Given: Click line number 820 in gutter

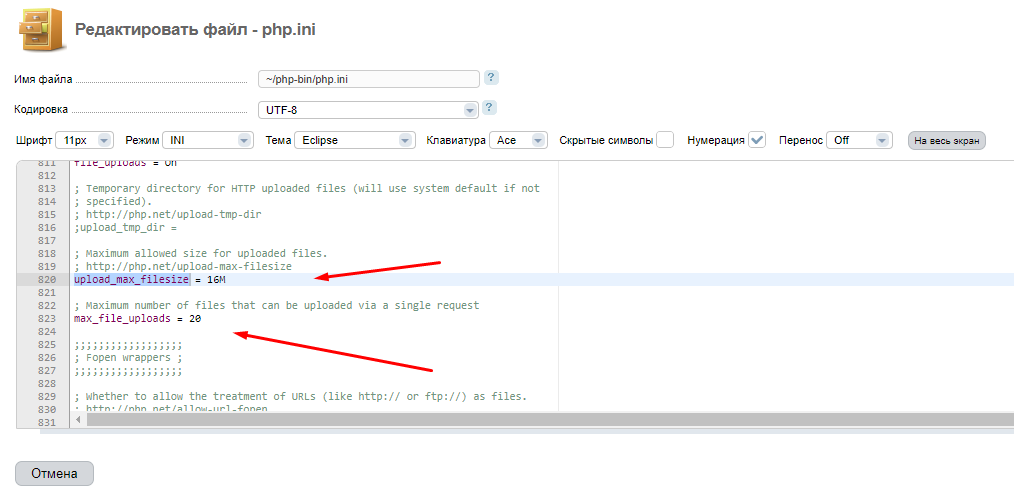Looking at the screenshot, I should [46, 280].
